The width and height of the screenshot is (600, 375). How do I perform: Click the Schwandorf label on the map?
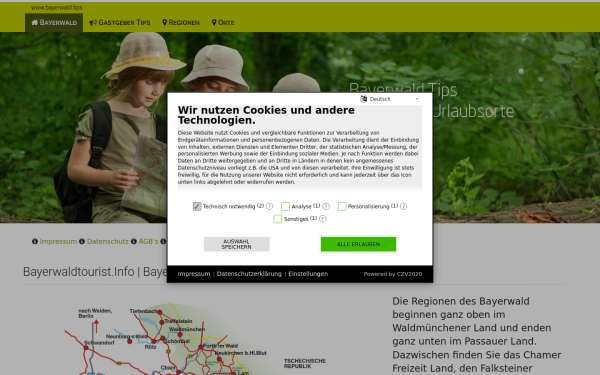tap(99, 342)
